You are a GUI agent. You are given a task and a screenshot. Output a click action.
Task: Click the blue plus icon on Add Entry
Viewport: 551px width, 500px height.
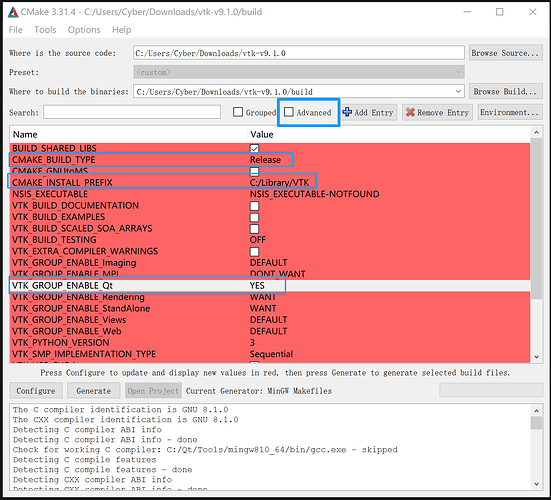pos(347,112)
